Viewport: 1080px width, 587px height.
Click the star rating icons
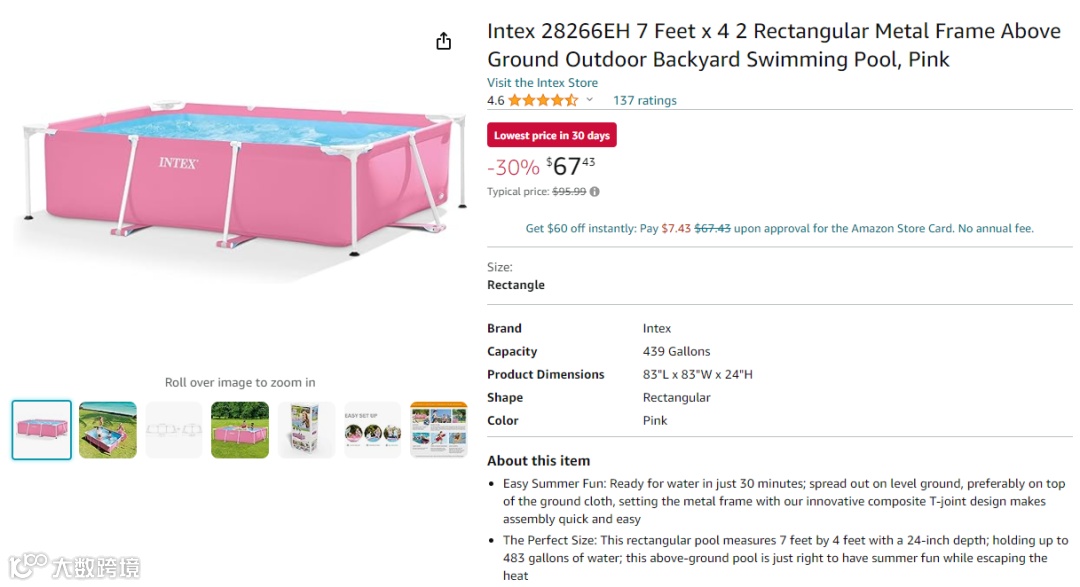pos(542,100)
